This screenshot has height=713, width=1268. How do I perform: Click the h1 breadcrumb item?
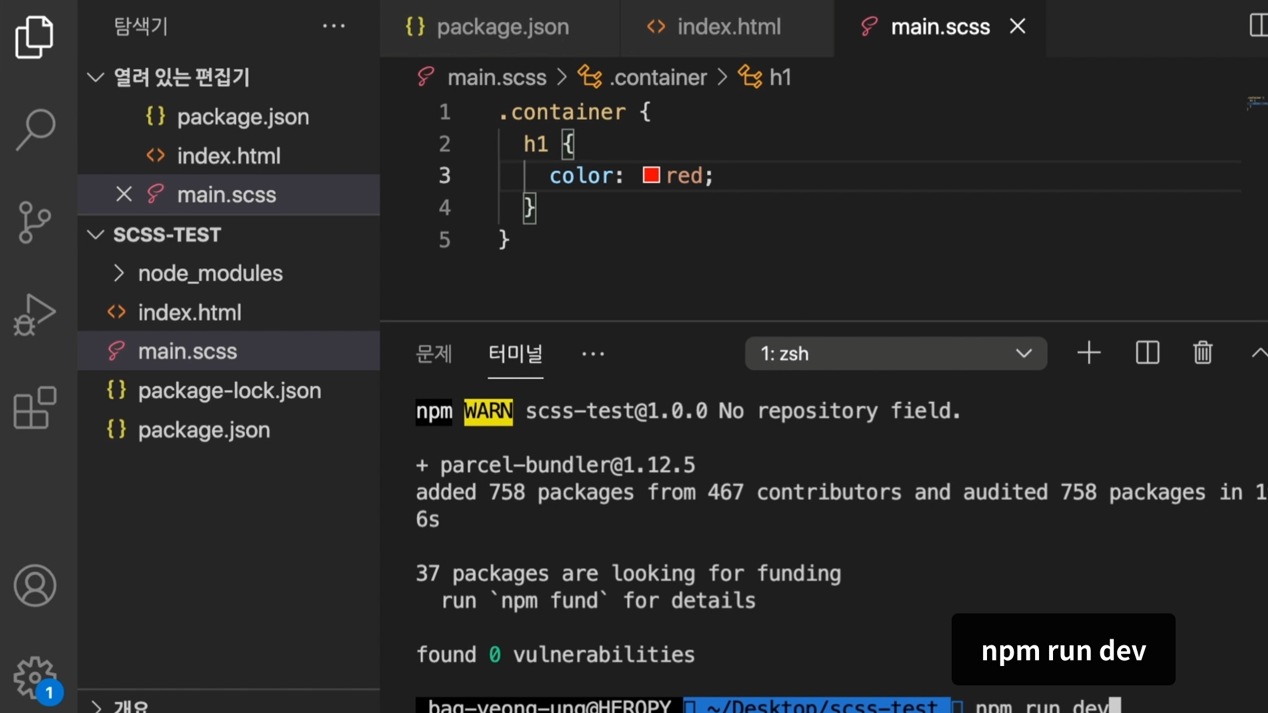coord(765,77)
